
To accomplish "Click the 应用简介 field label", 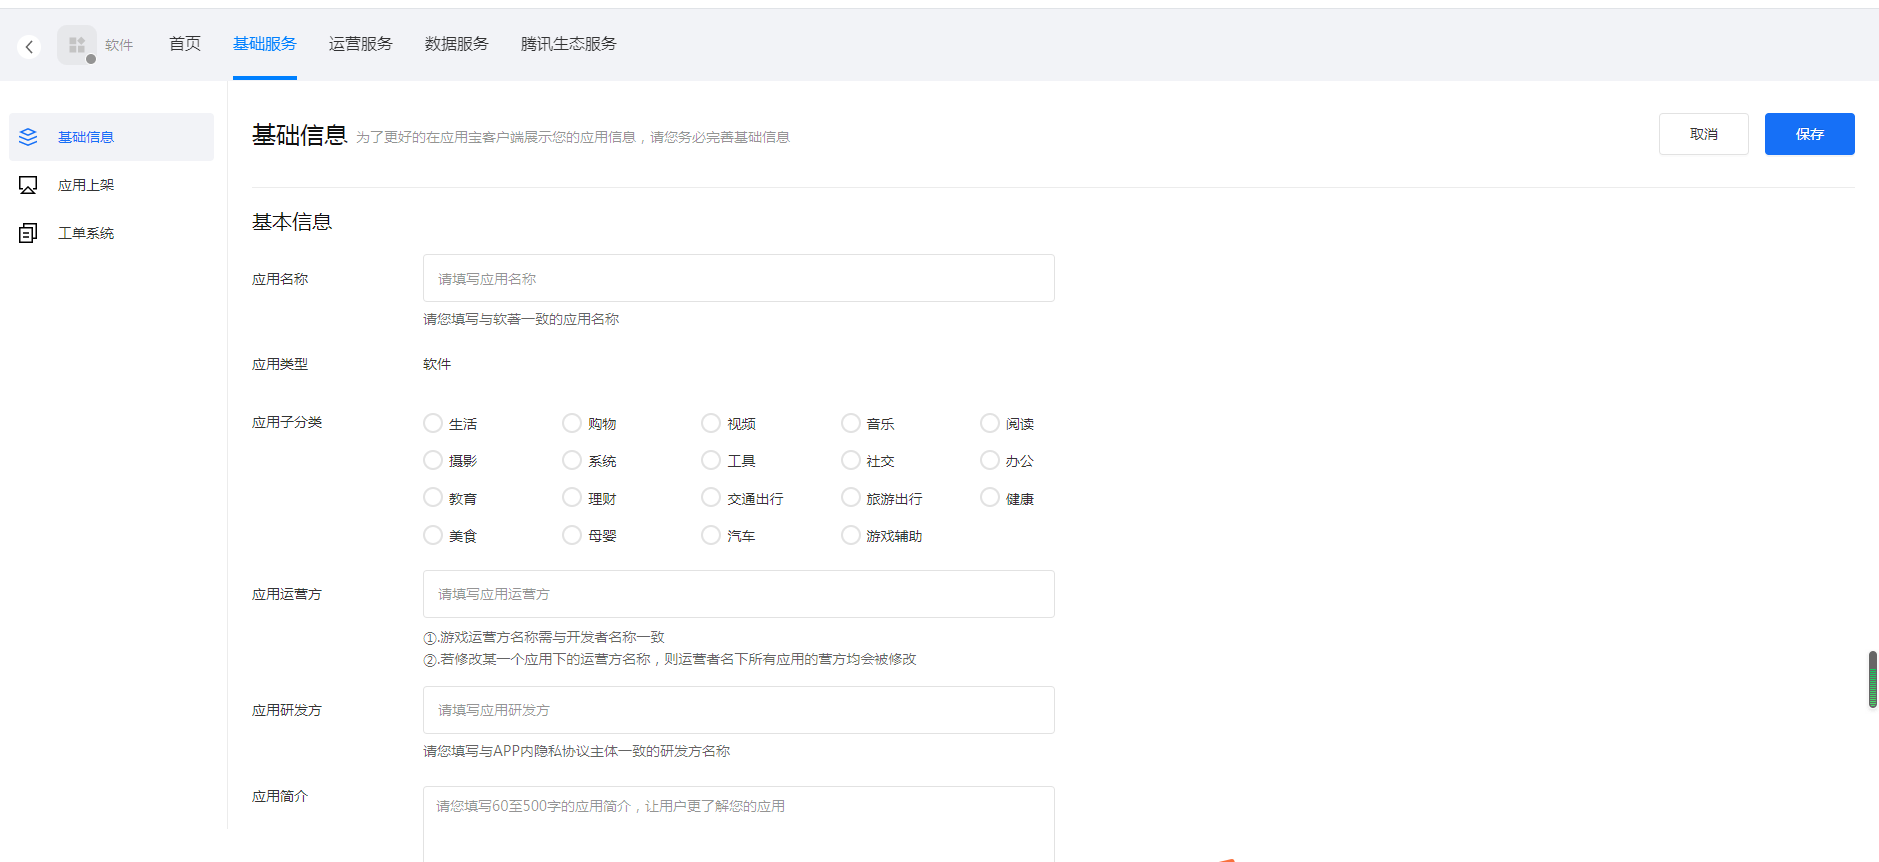I will [280, 796].
